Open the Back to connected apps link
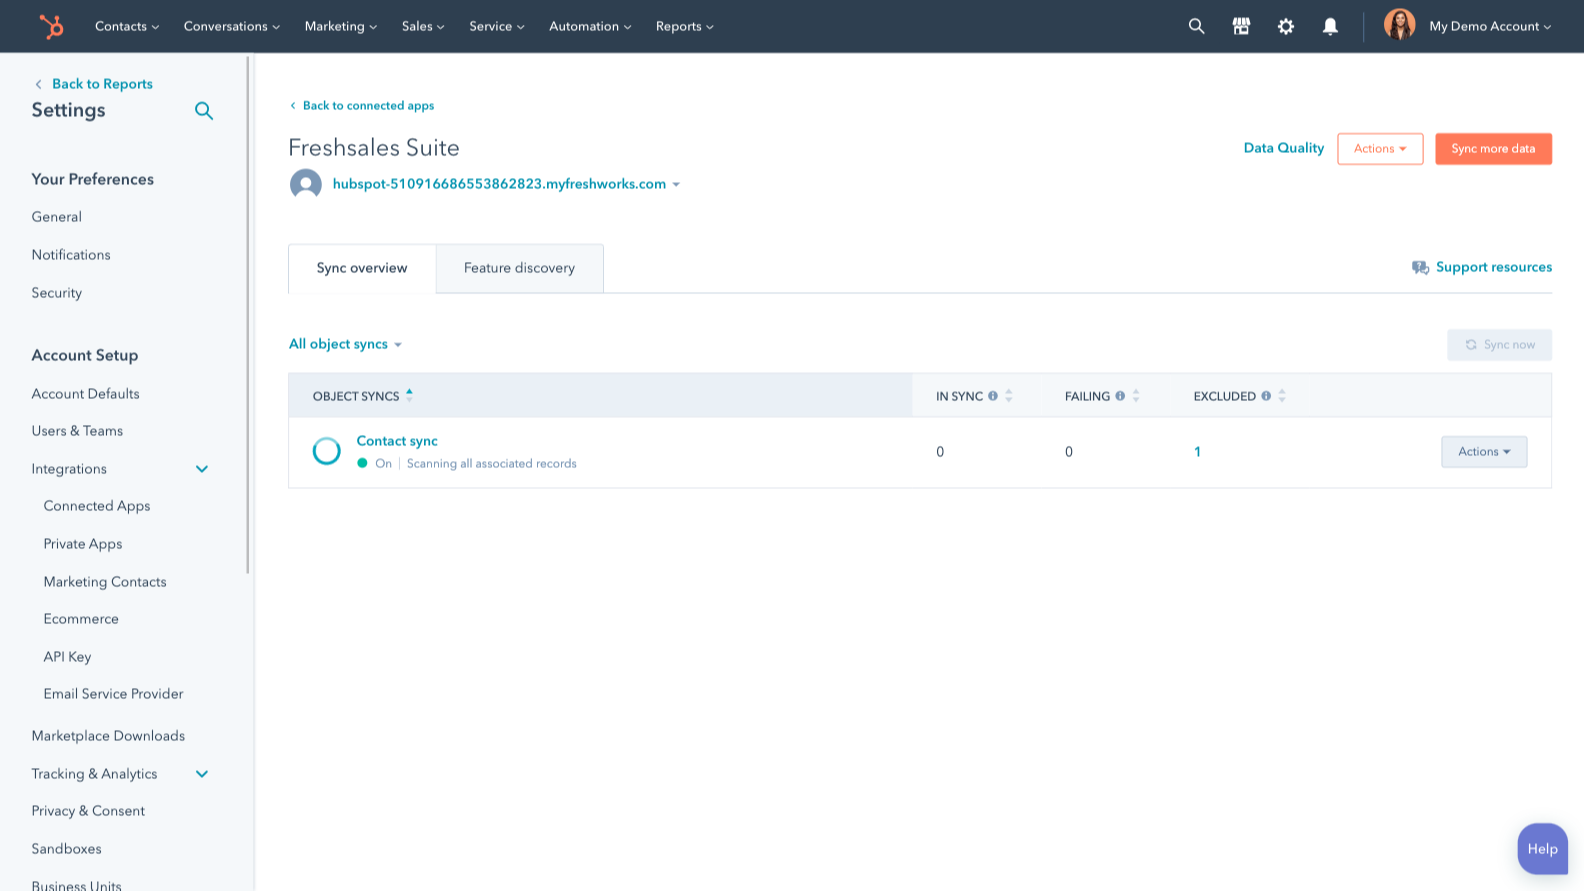This screenshot has width=1584, height=891. pyautogui.click(x=368, y=106)
